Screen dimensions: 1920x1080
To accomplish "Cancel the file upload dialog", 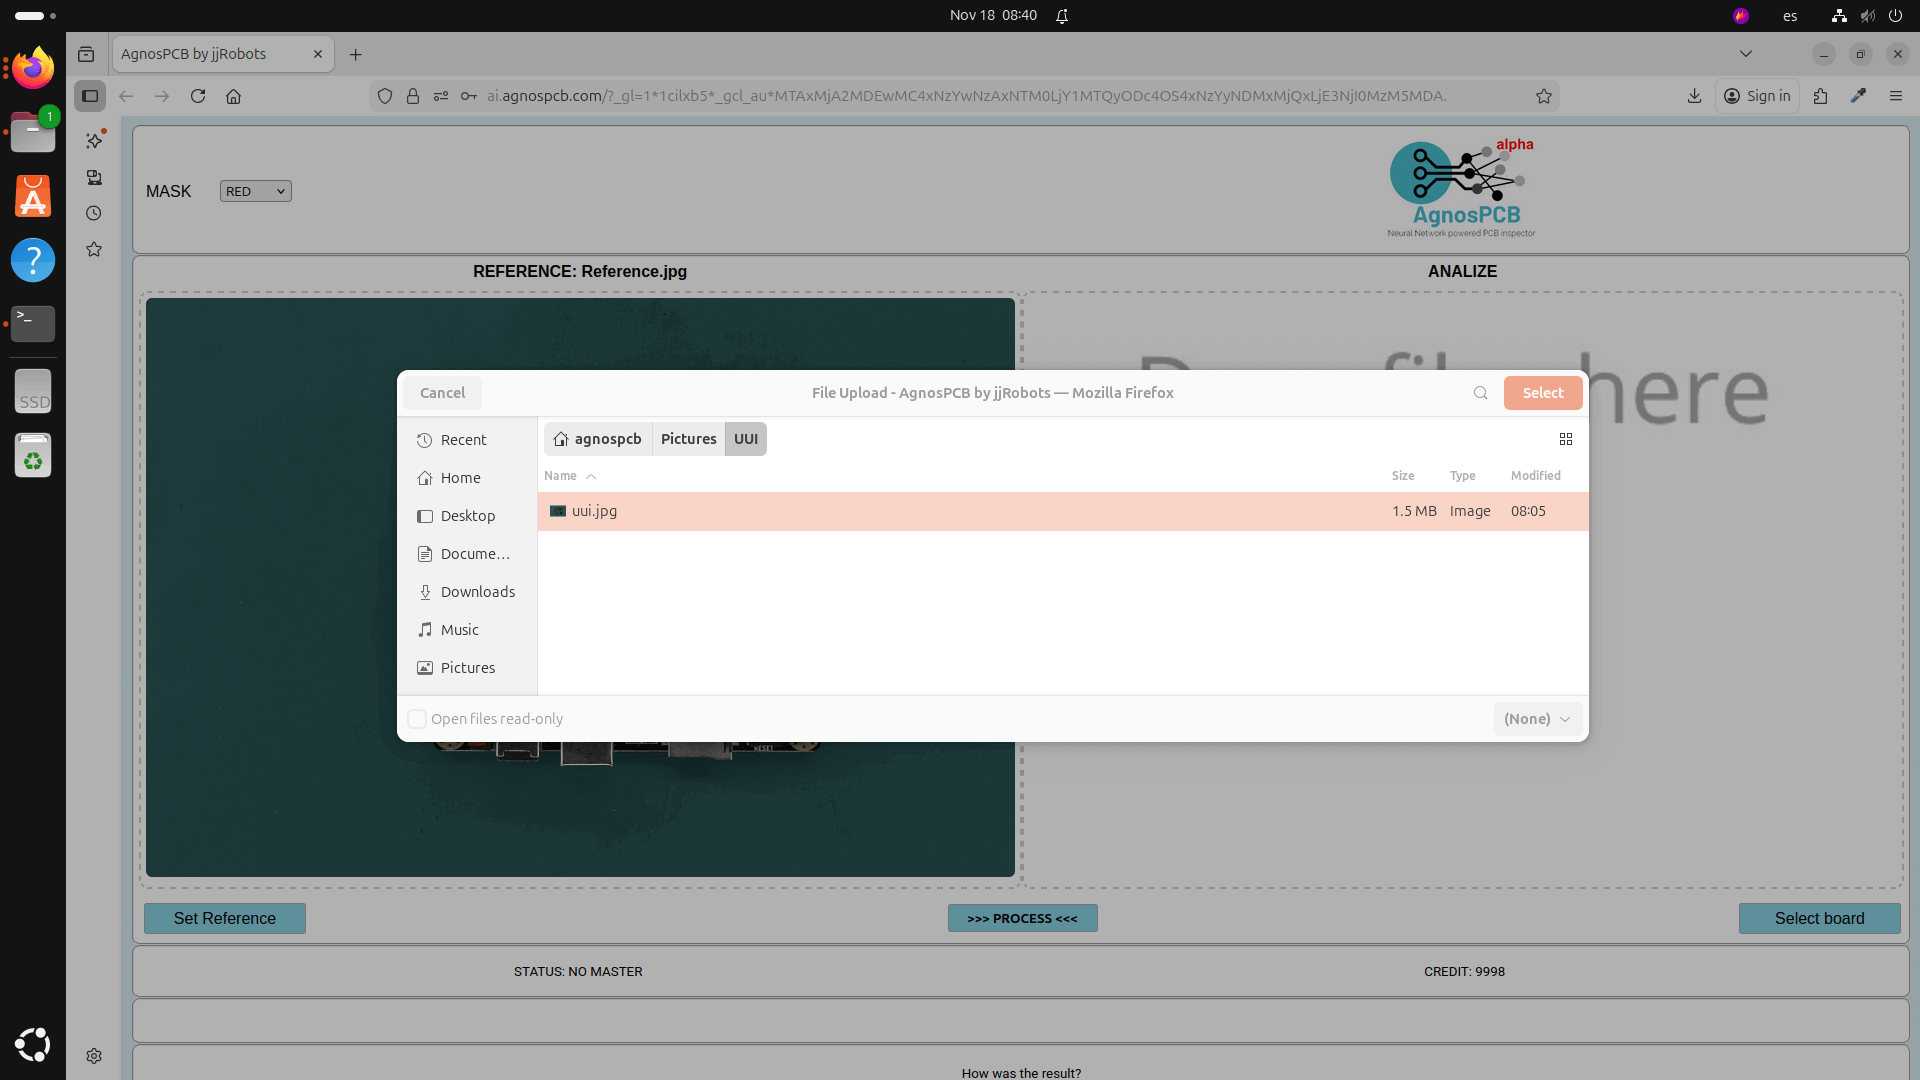I will click(442, 393).
